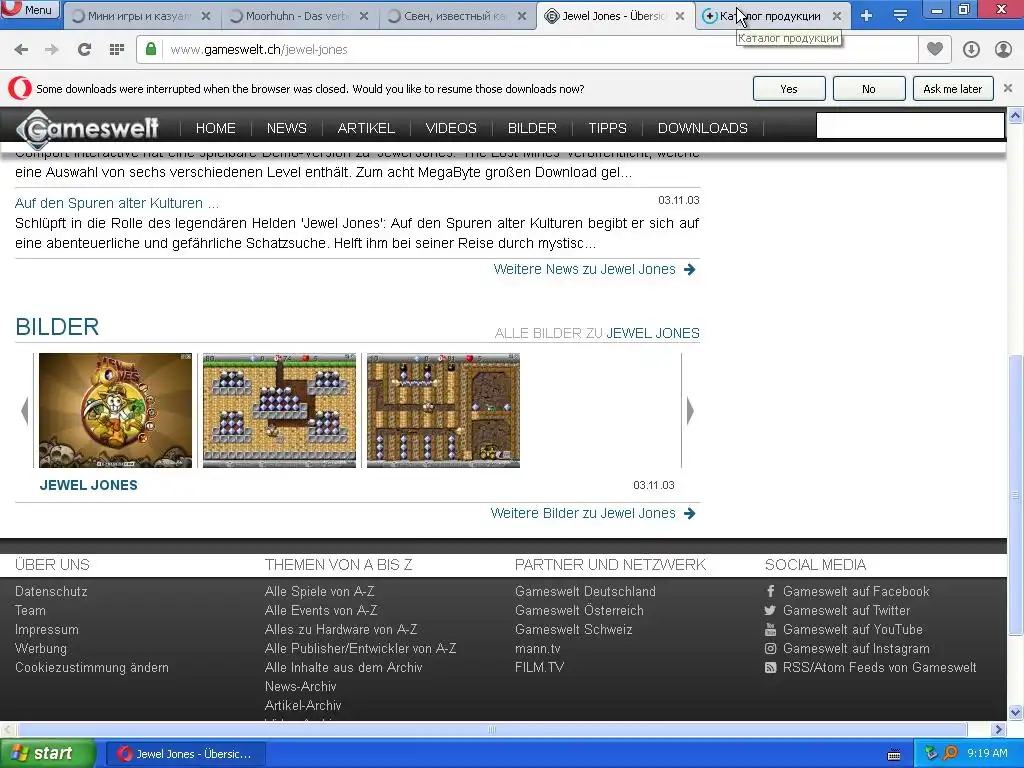
Task: Open Cookiezustimmung ändern link
Action: [91, 667]
